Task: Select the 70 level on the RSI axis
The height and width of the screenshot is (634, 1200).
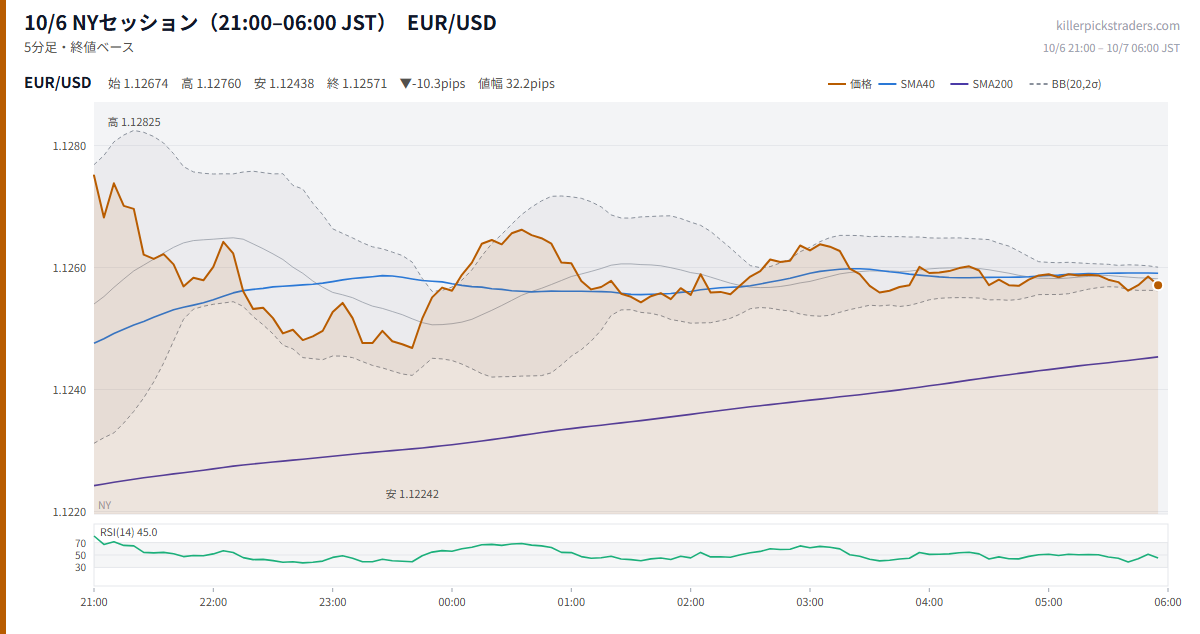Action: pyautogui.click(x=81, y=543)
